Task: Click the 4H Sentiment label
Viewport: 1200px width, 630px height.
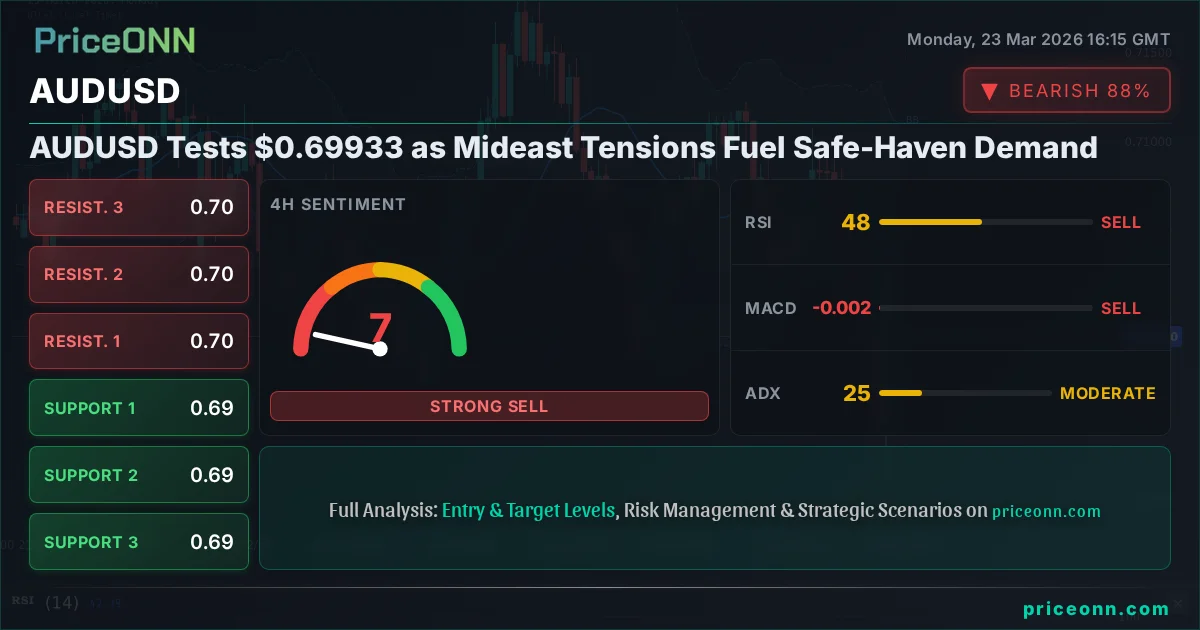Action: [x=338, y=204]
